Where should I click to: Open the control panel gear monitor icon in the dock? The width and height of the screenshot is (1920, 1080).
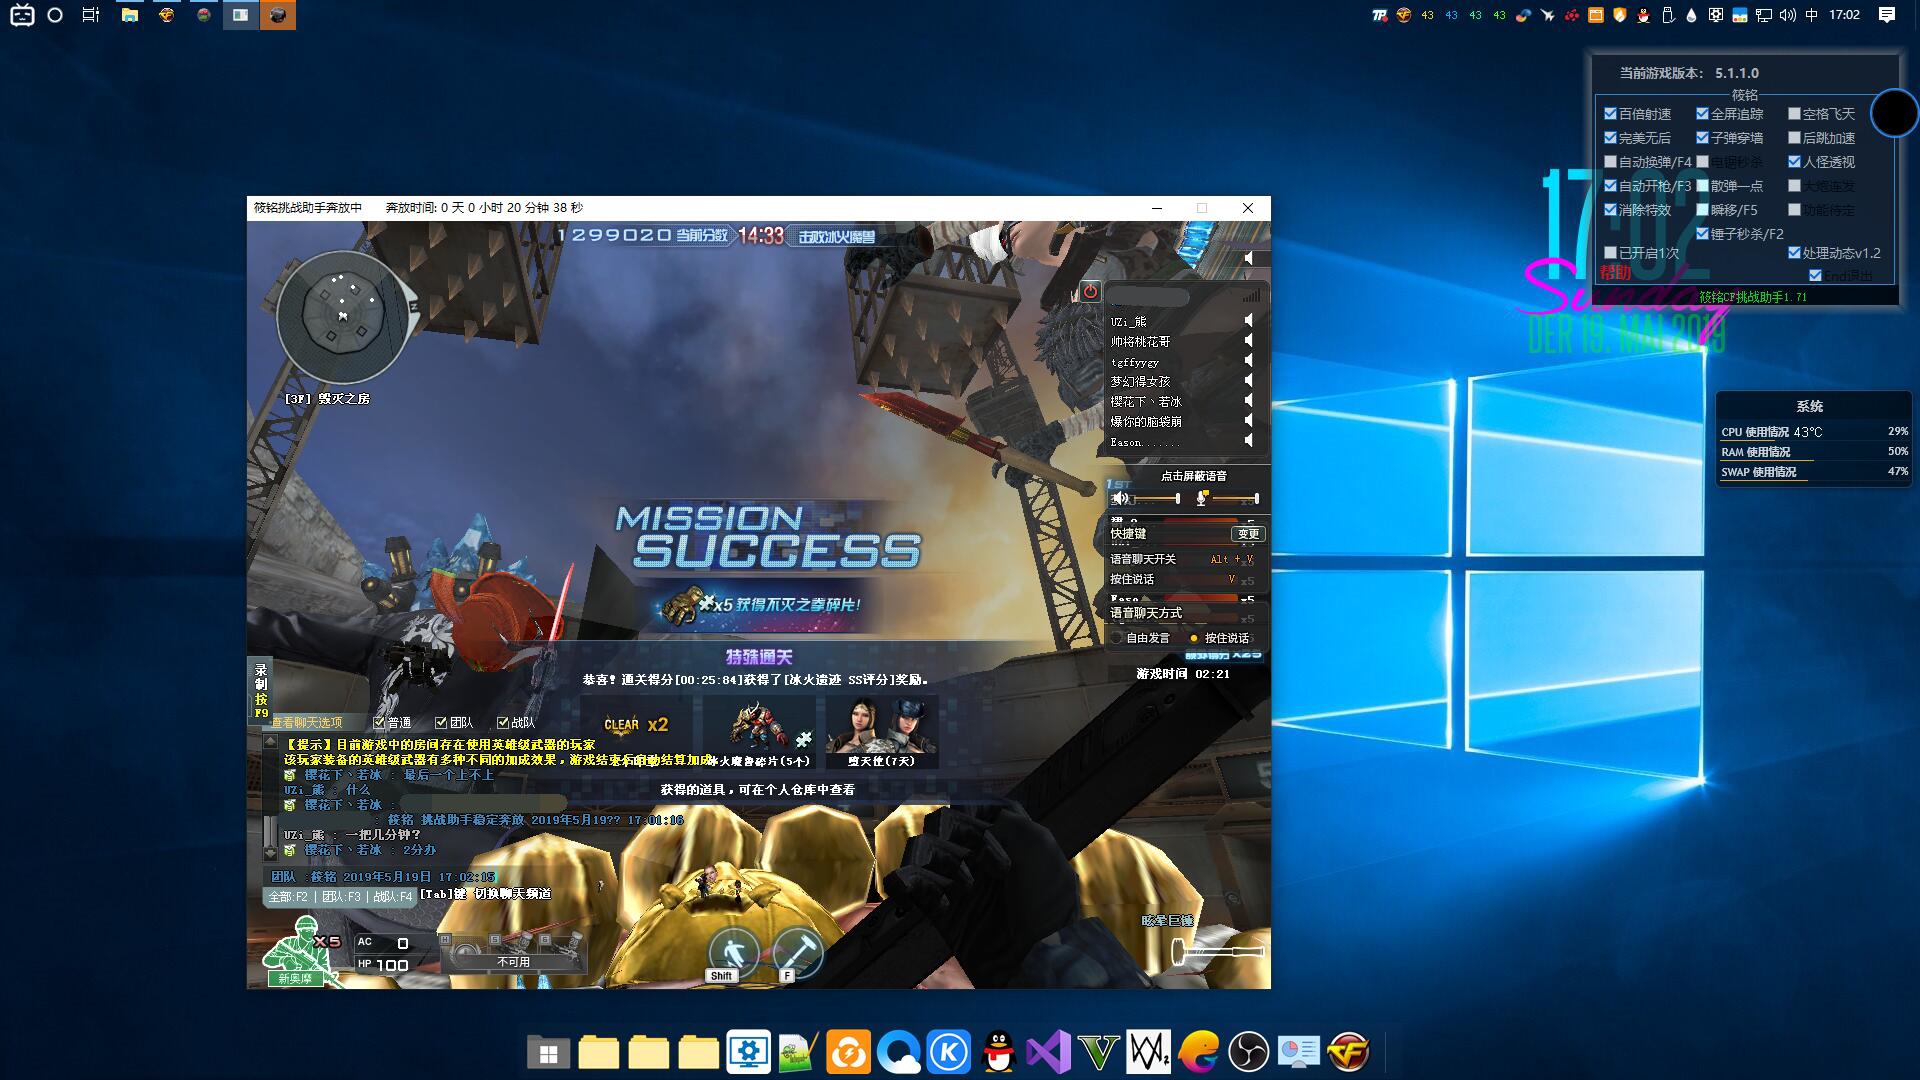tap(748, 1052)
